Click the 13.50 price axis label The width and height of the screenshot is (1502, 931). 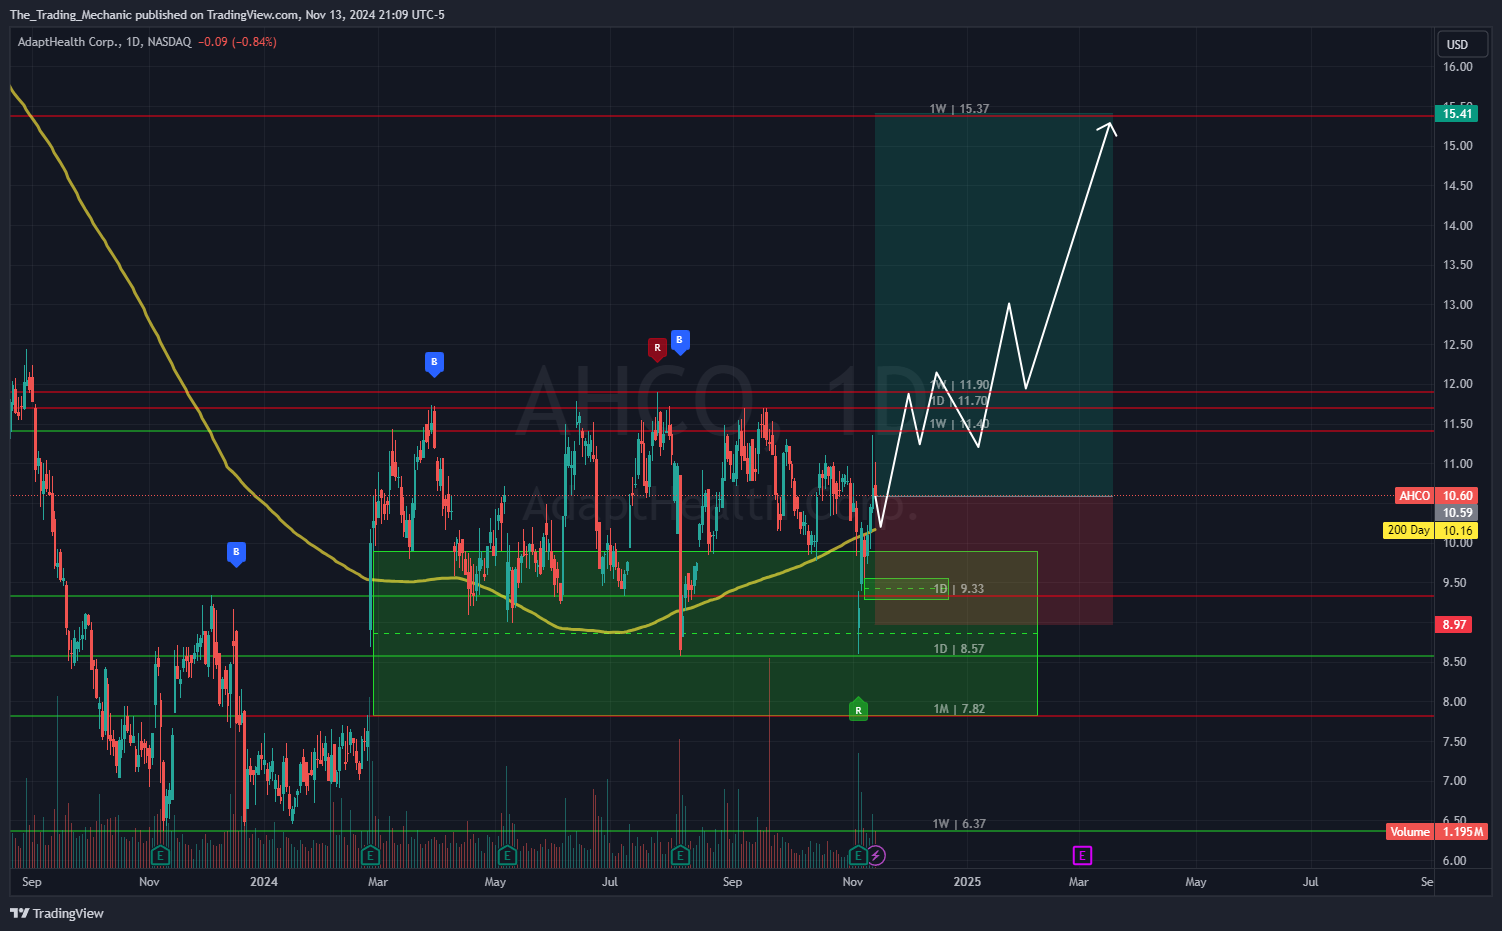pos(1457,265)
